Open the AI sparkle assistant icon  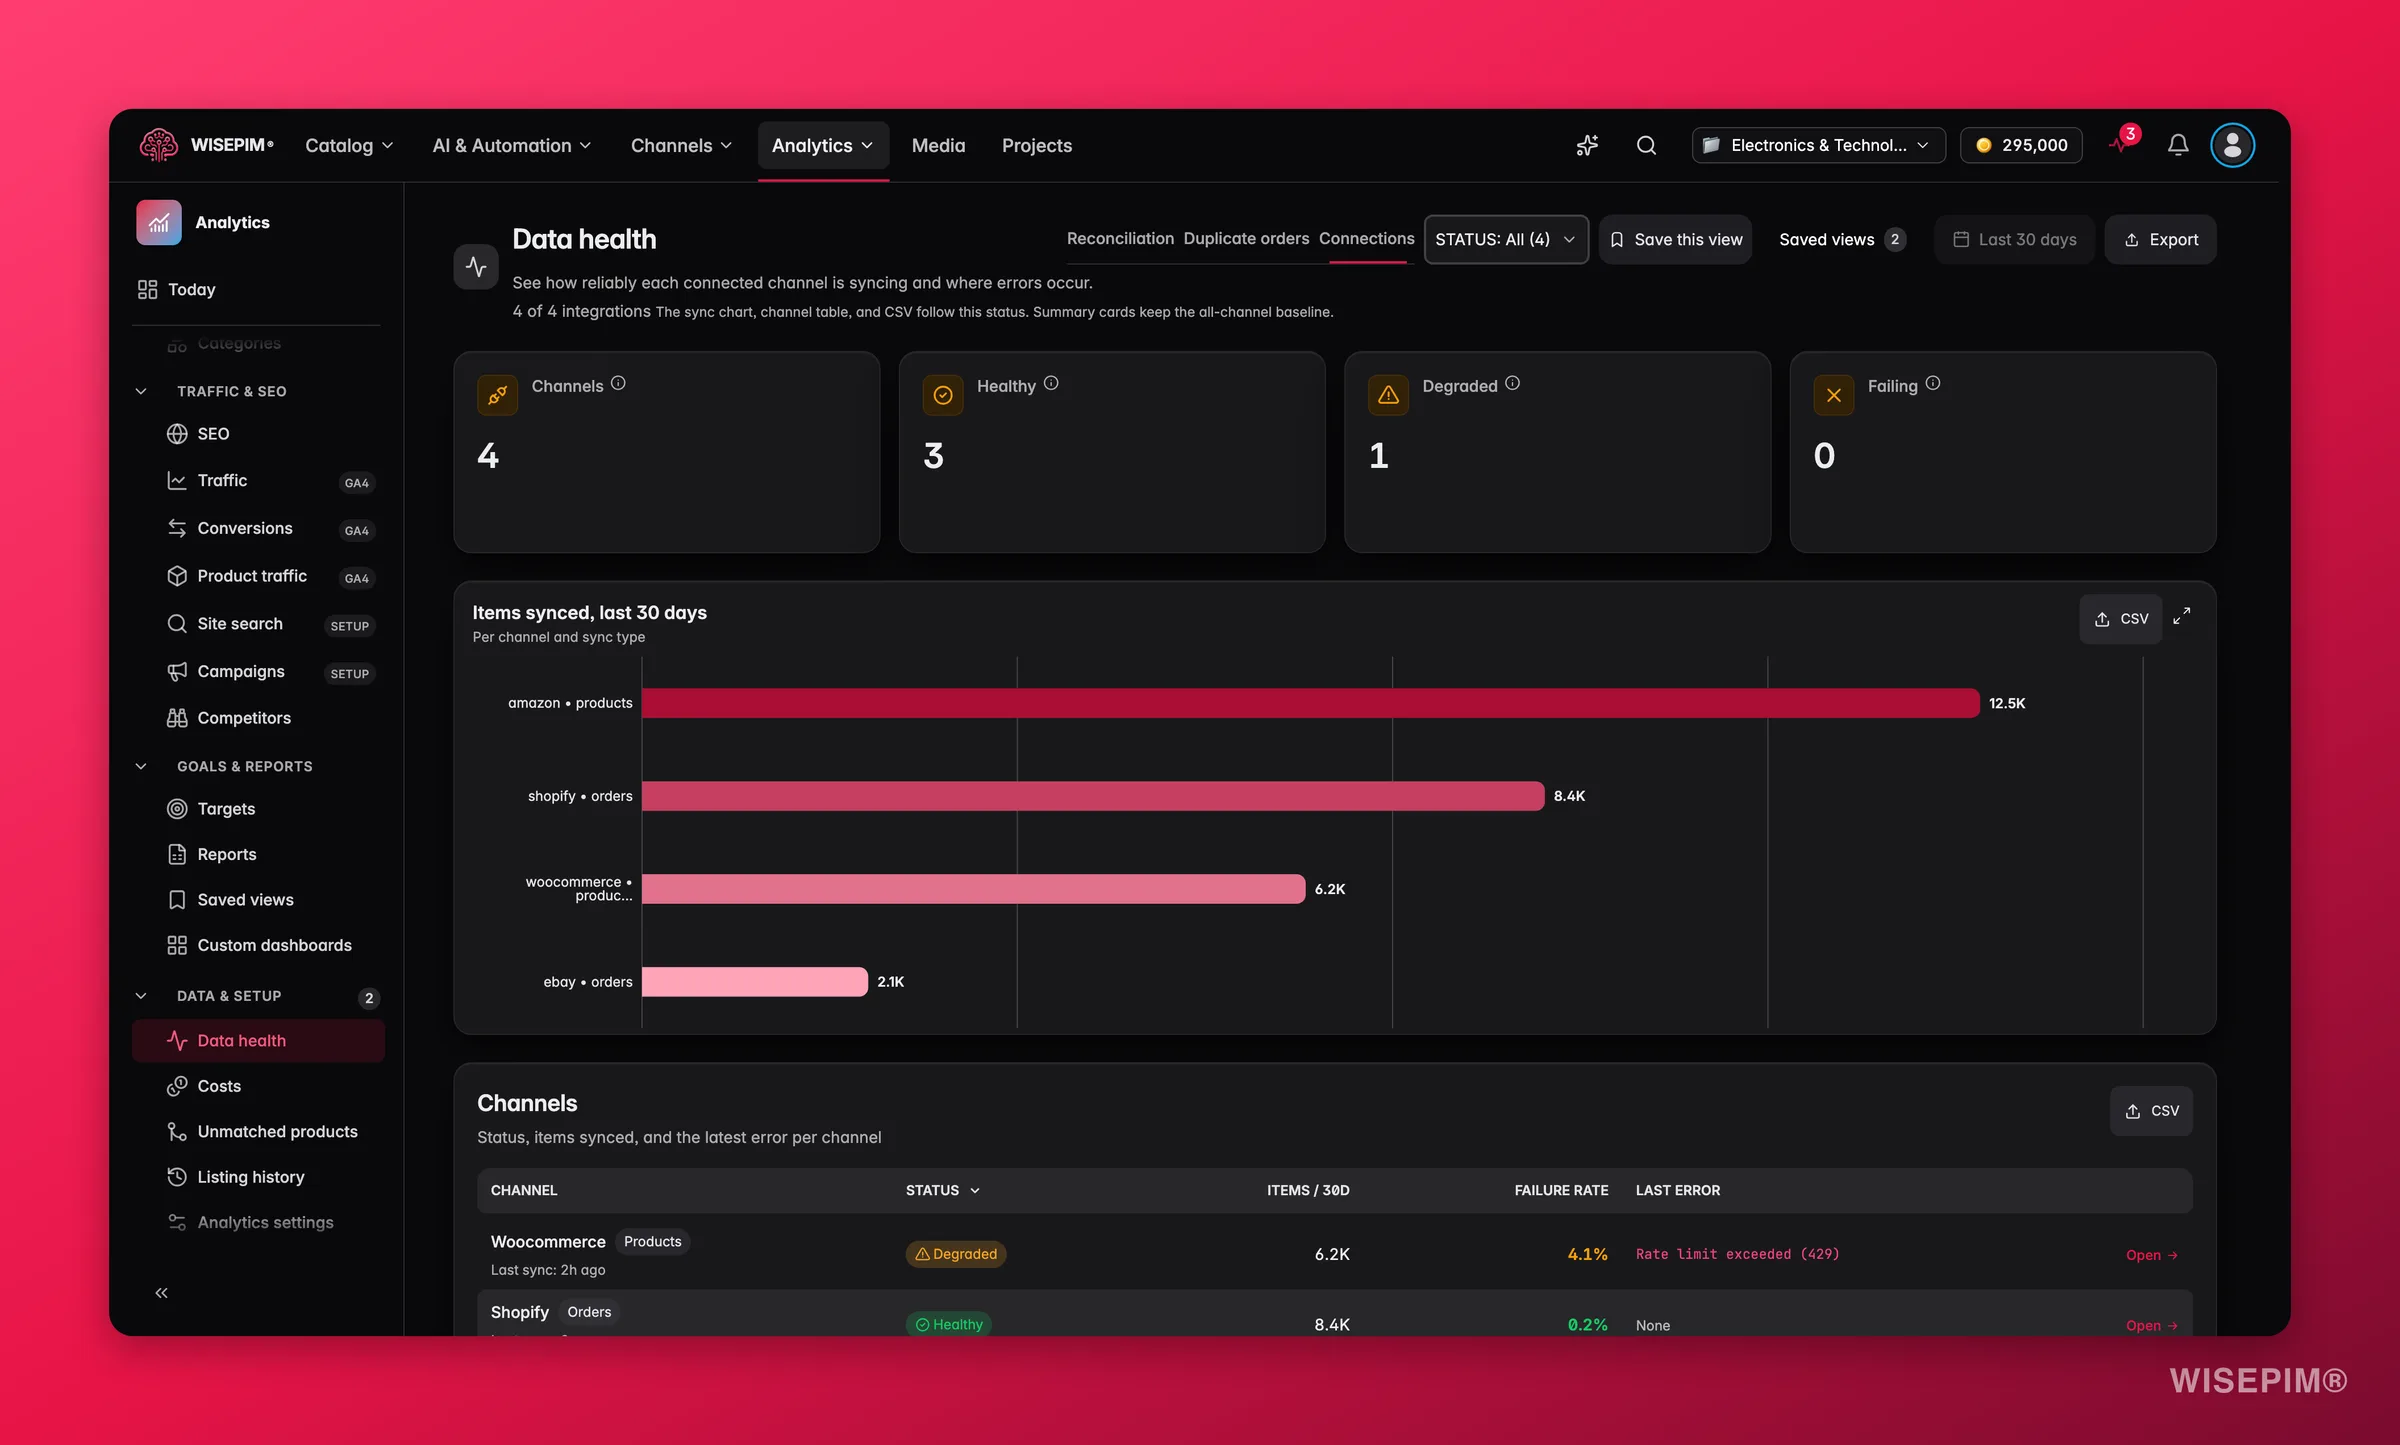1587,145
